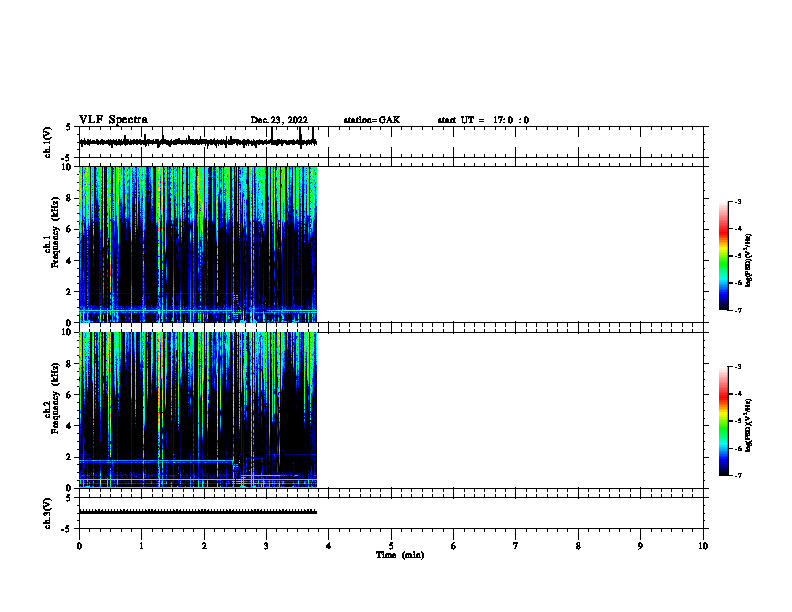
Task: Click the time axis tick label "3"
Action: click(x=266, y=546)
